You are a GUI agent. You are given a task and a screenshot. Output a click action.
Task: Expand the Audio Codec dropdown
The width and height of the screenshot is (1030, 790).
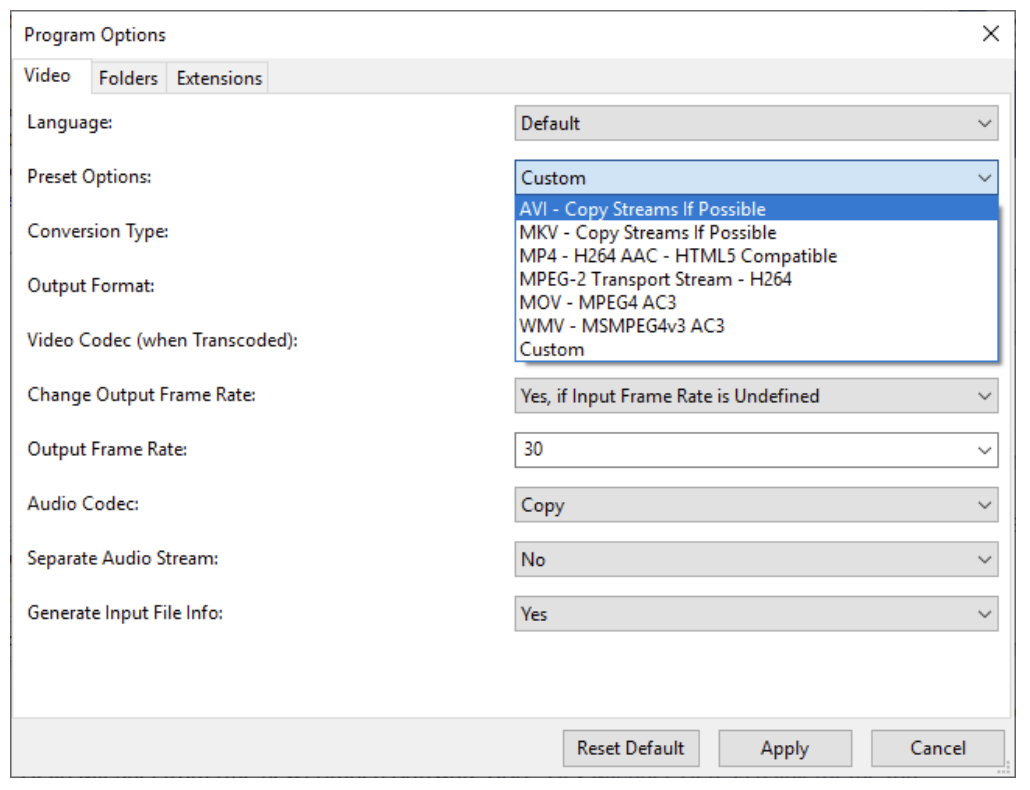point(756,505)
